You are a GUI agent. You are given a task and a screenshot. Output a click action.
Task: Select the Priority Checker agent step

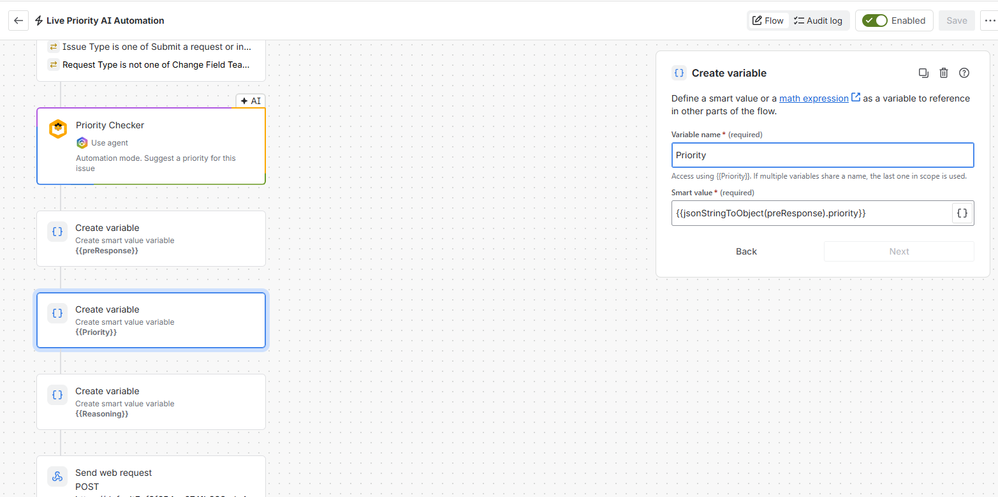(151, 146)
